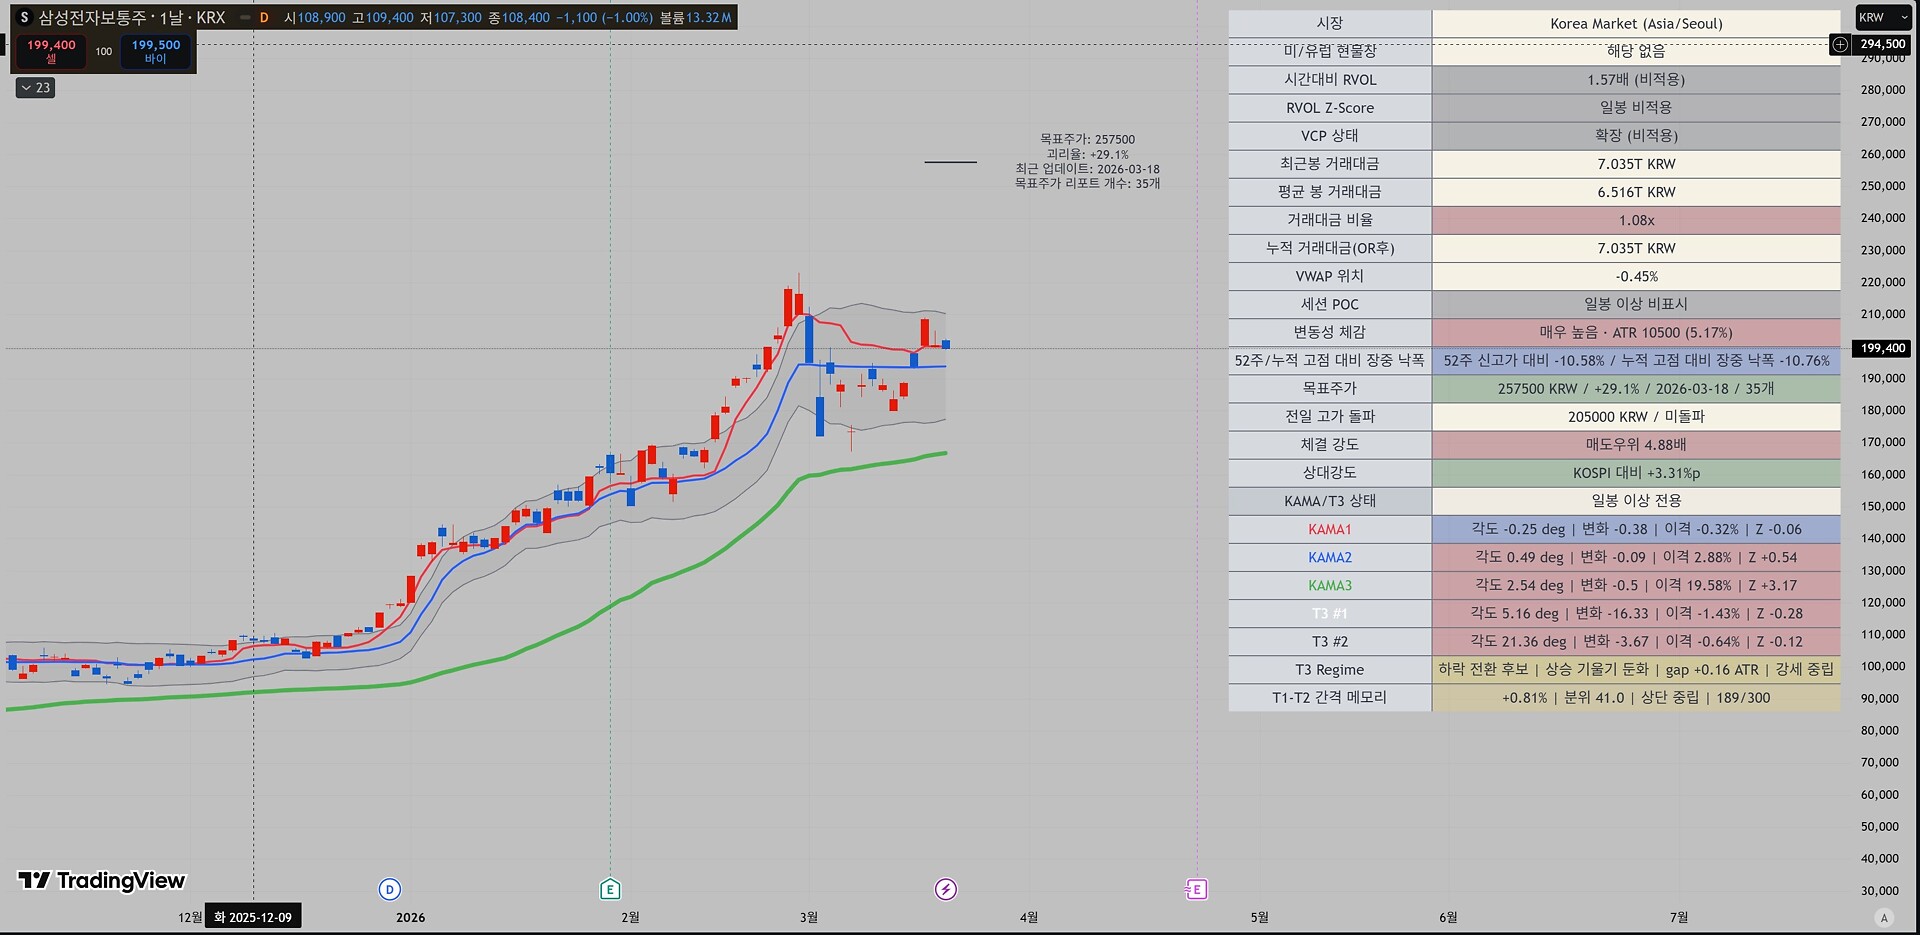1920x935 pixels.
Task: Click the order quantity 100 field
Action: pyautogui.click(x=104, y=51)
